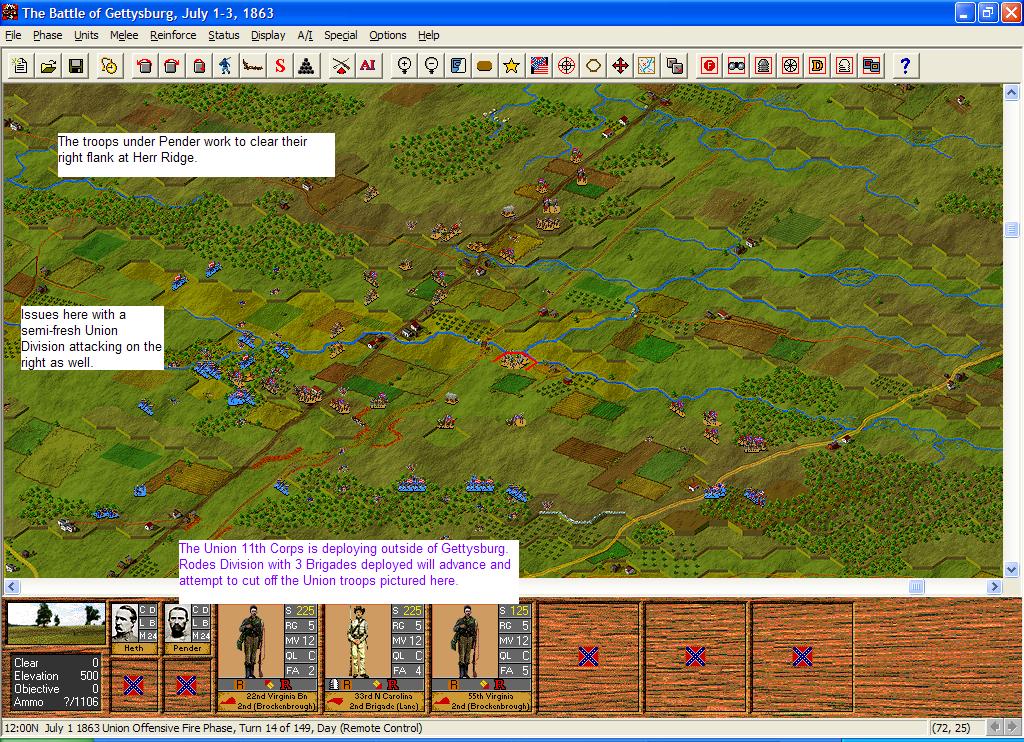Click the gold star toolbar icon

pos(512,66)
